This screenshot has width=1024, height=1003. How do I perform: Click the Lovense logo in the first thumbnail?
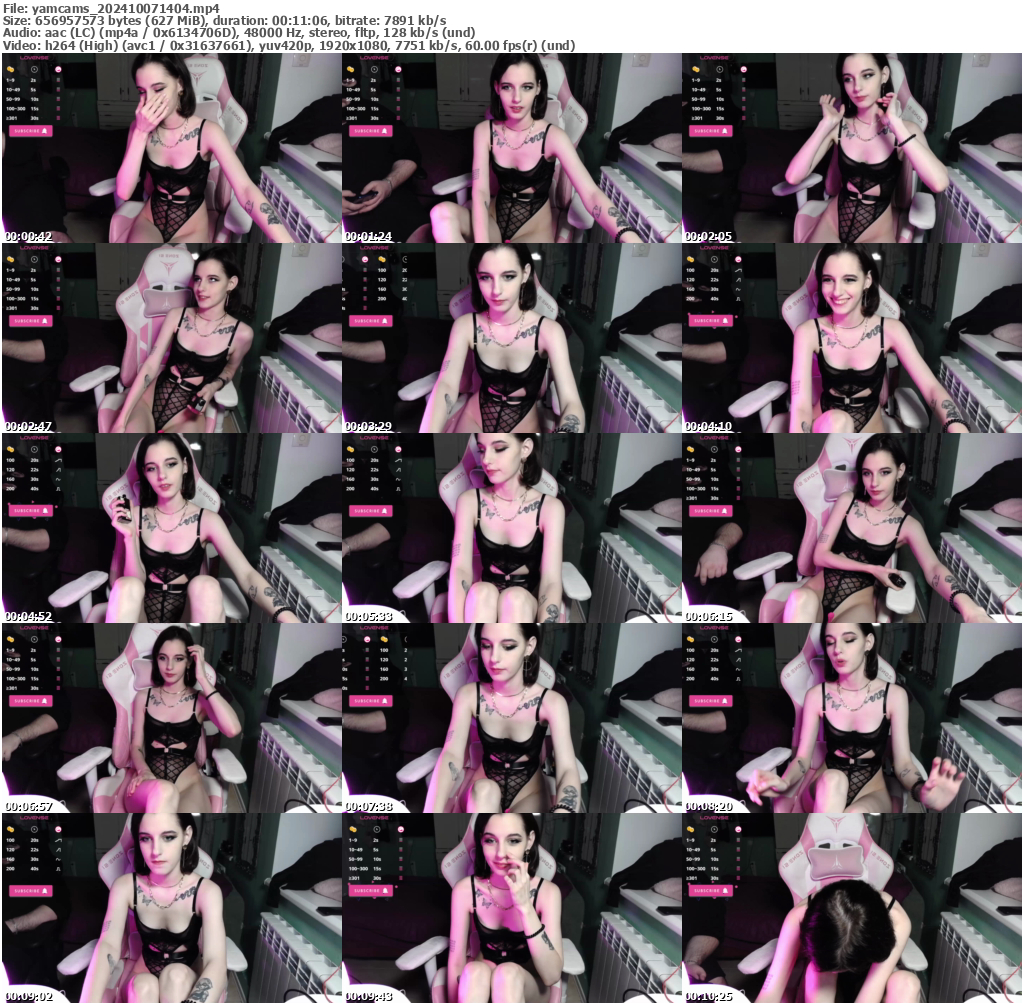(34, 58)
